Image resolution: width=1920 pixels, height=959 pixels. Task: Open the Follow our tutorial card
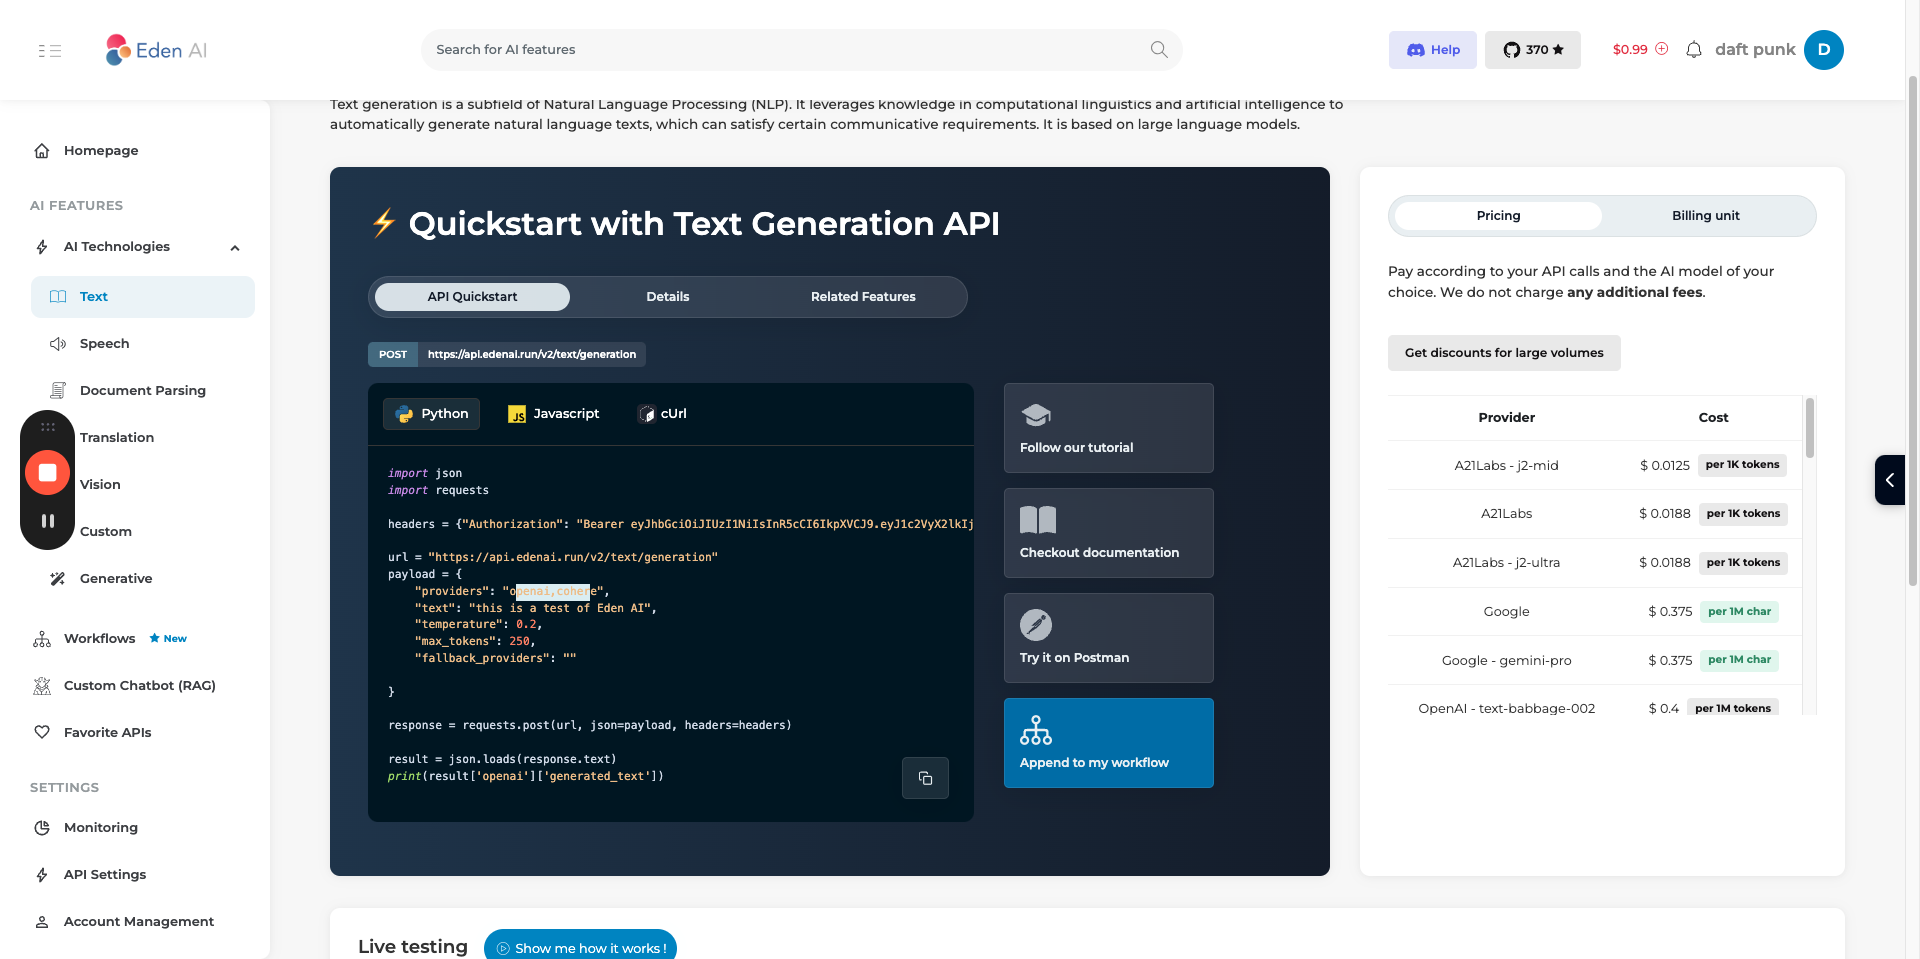[x=1109, y=428]
